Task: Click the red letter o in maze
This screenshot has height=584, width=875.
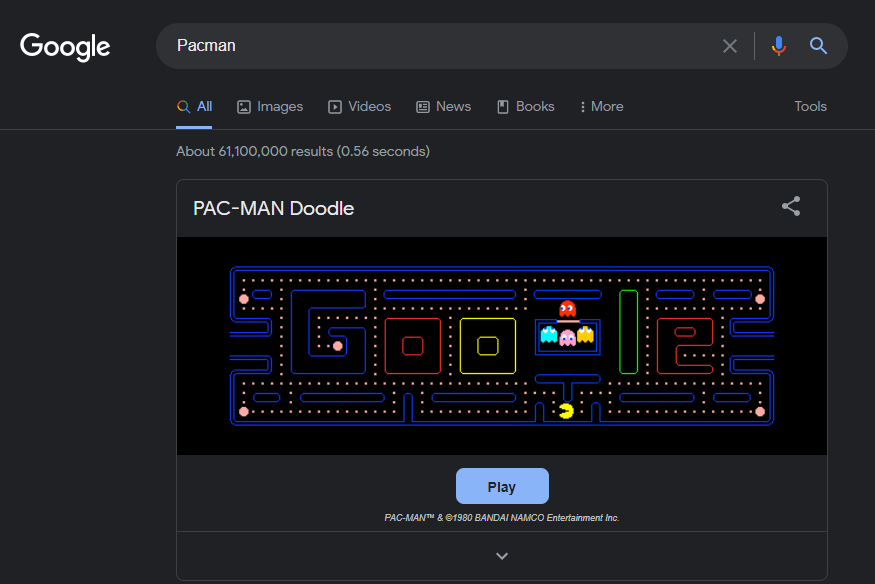Action: 413,346
